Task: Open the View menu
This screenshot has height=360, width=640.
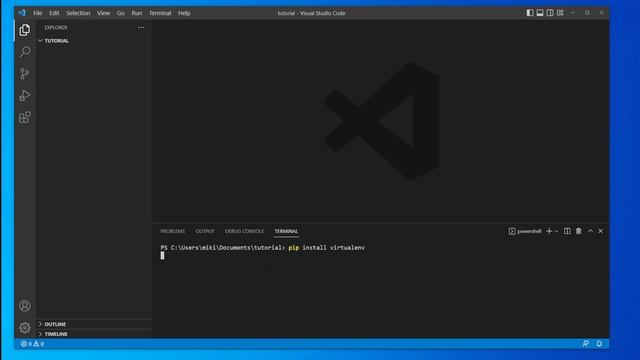Action: (x=103, y=13)
